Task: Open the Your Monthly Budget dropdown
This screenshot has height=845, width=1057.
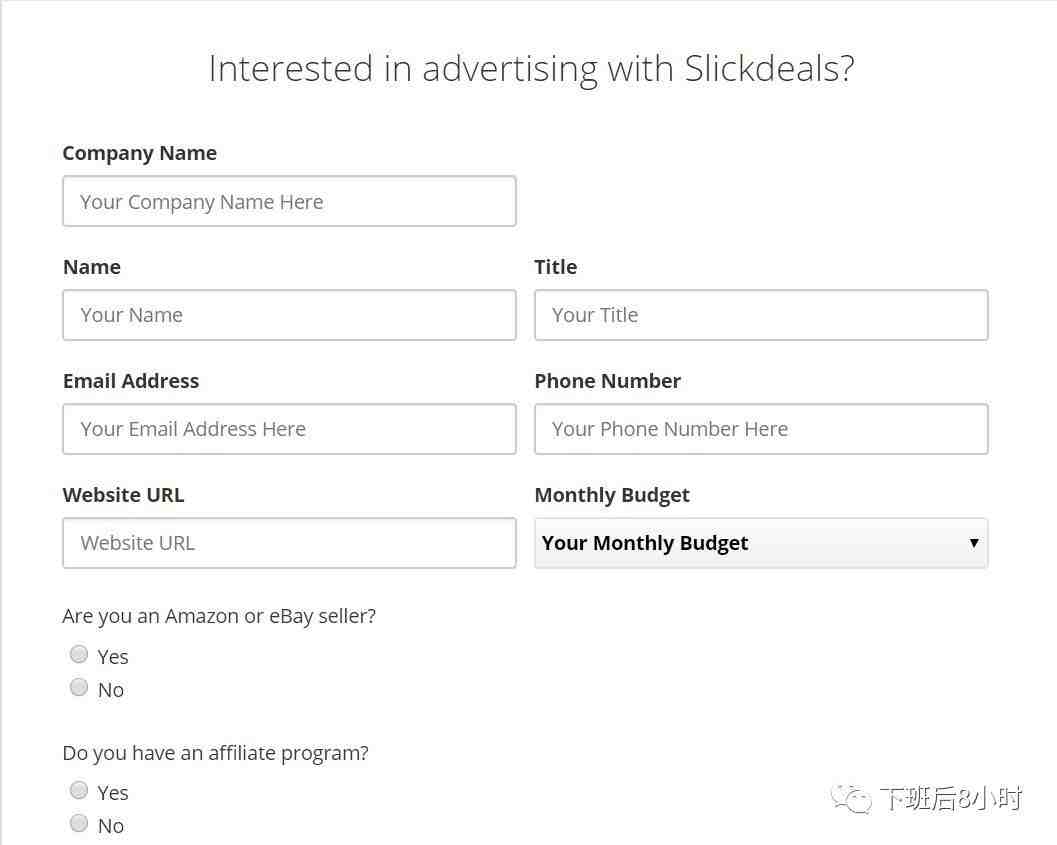Action: coord(761,543)
